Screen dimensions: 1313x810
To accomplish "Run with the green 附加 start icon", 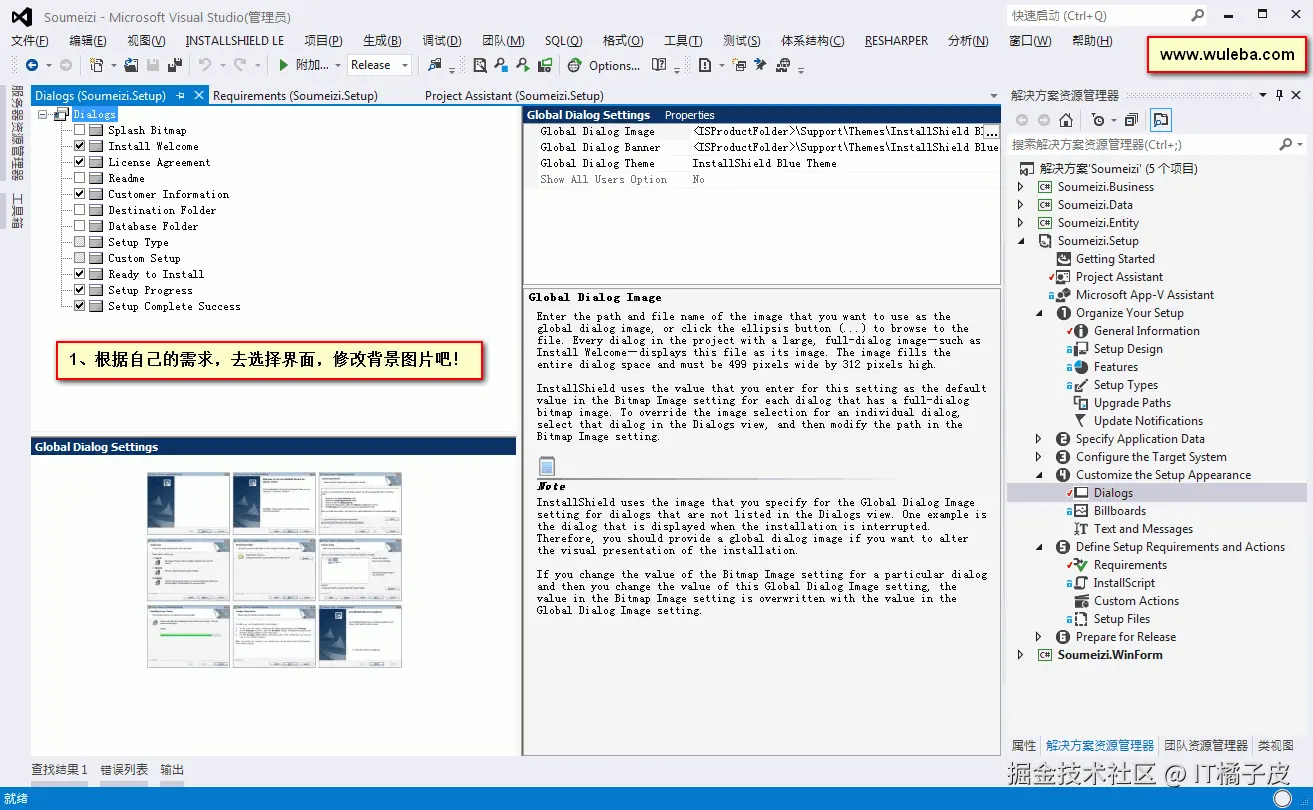I will (283, 64).
